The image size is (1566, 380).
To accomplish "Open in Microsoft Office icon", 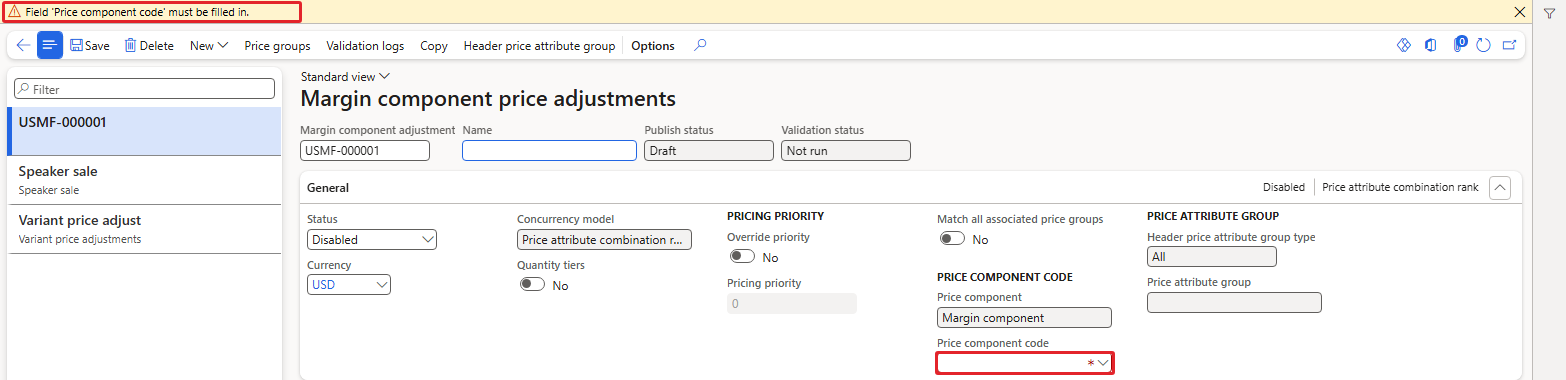I will (1431, 45).
